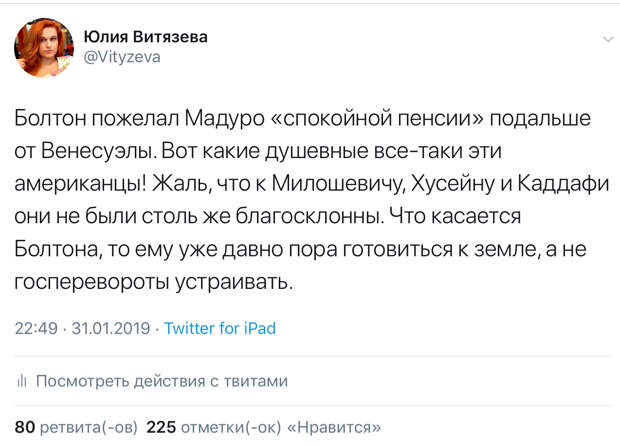Click the display name Юлия Витязева
Screen dimensions: 620x446
pyautogui.click(x=146, y=37)
